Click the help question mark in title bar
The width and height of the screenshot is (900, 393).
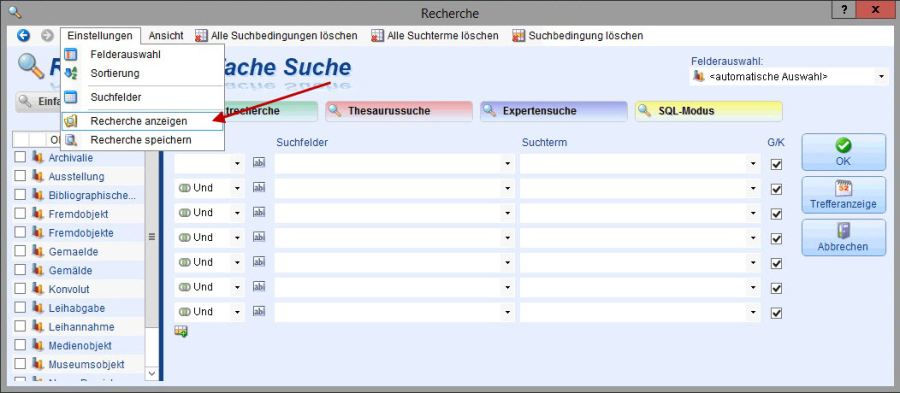click(x=844, y=10)
